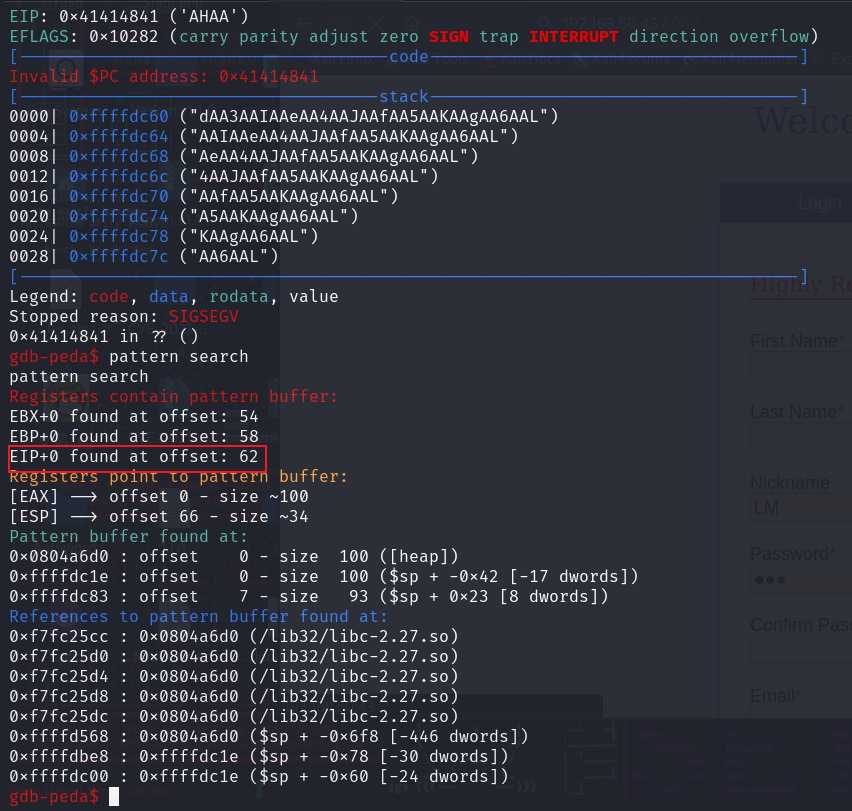Click the SIGSEGV stopped reason text
This screenshot has width=852, height=811.
pos(203,317)
